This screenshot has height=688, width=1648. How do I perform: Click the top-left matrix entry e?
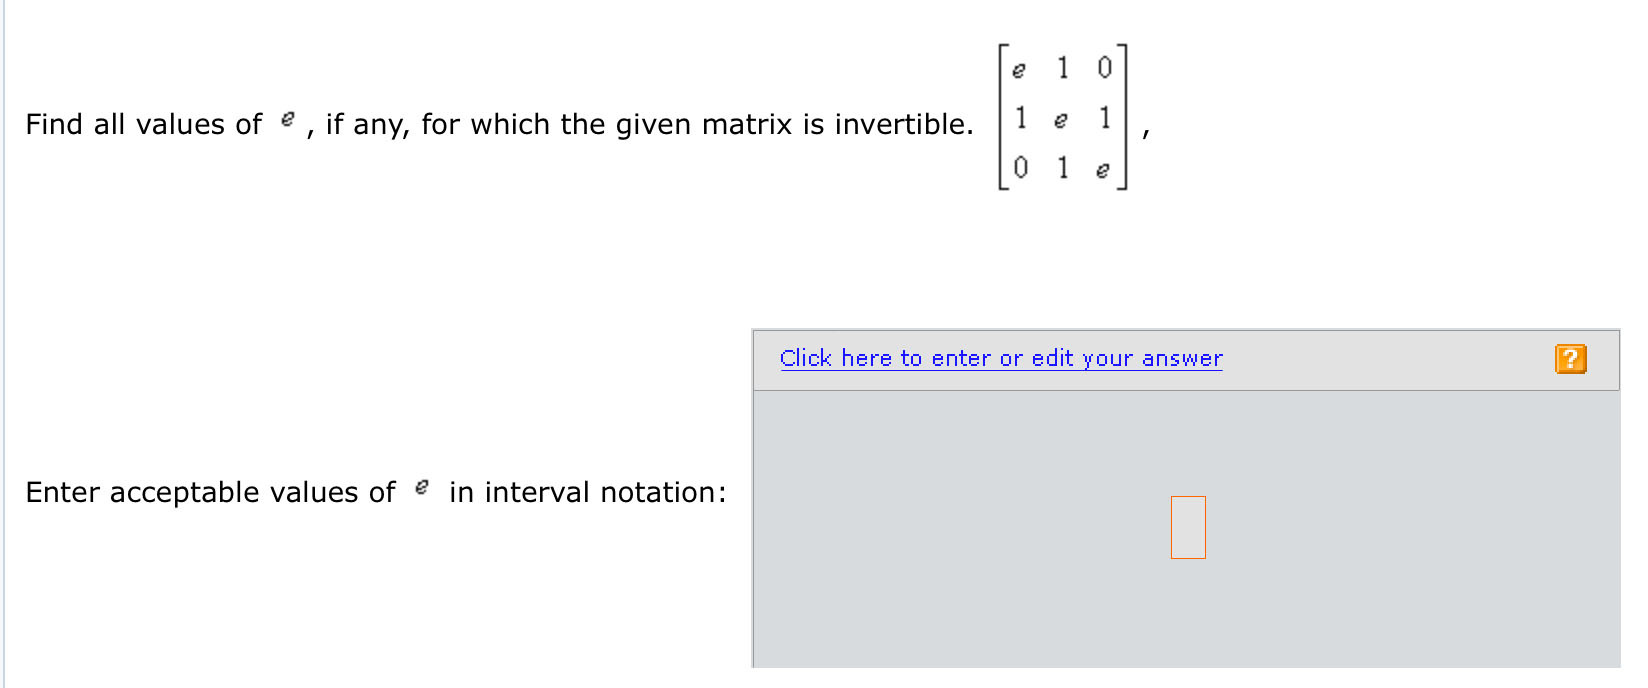tap(1019, 69)
